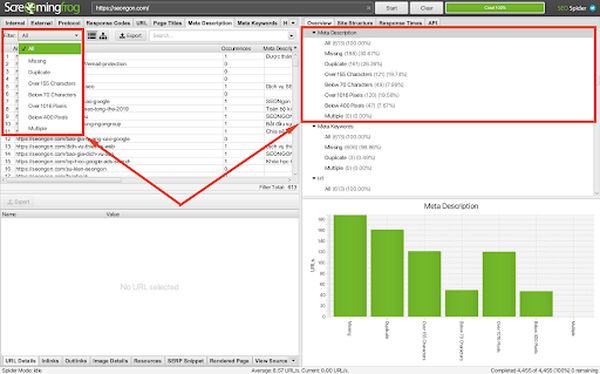Collapse the Meta Description tree section
The width and height of the screenshot is (600, 374).
tap(314, 33)
